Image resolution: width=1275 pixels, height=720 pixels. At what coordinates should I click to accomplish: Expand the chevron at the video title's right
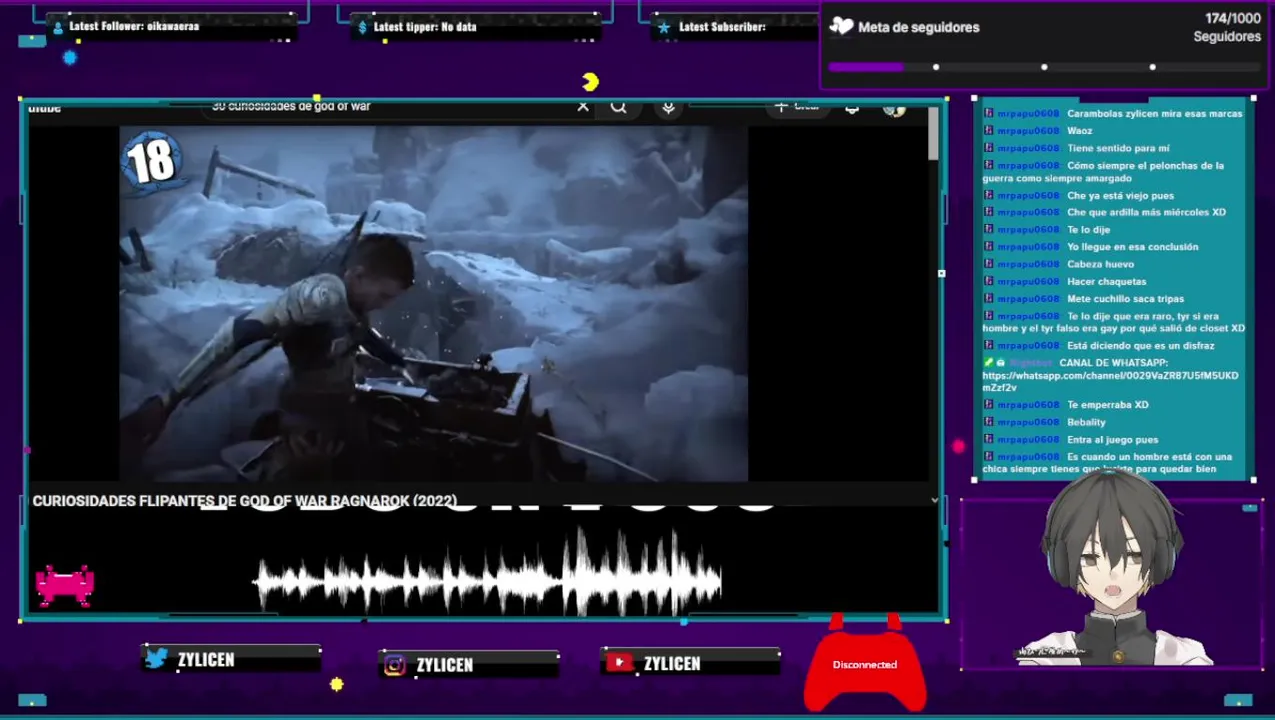(x=934, y=500)
